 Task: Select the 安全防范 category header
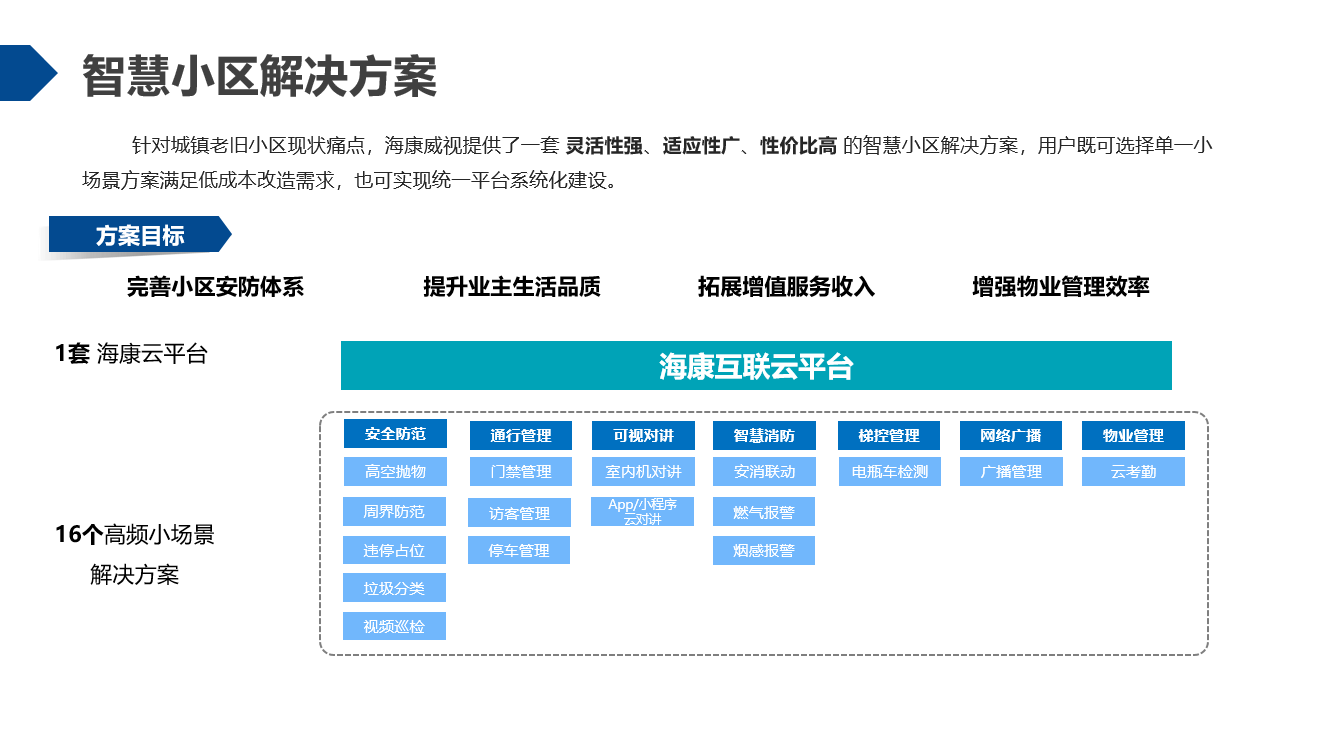click(395, 434)
